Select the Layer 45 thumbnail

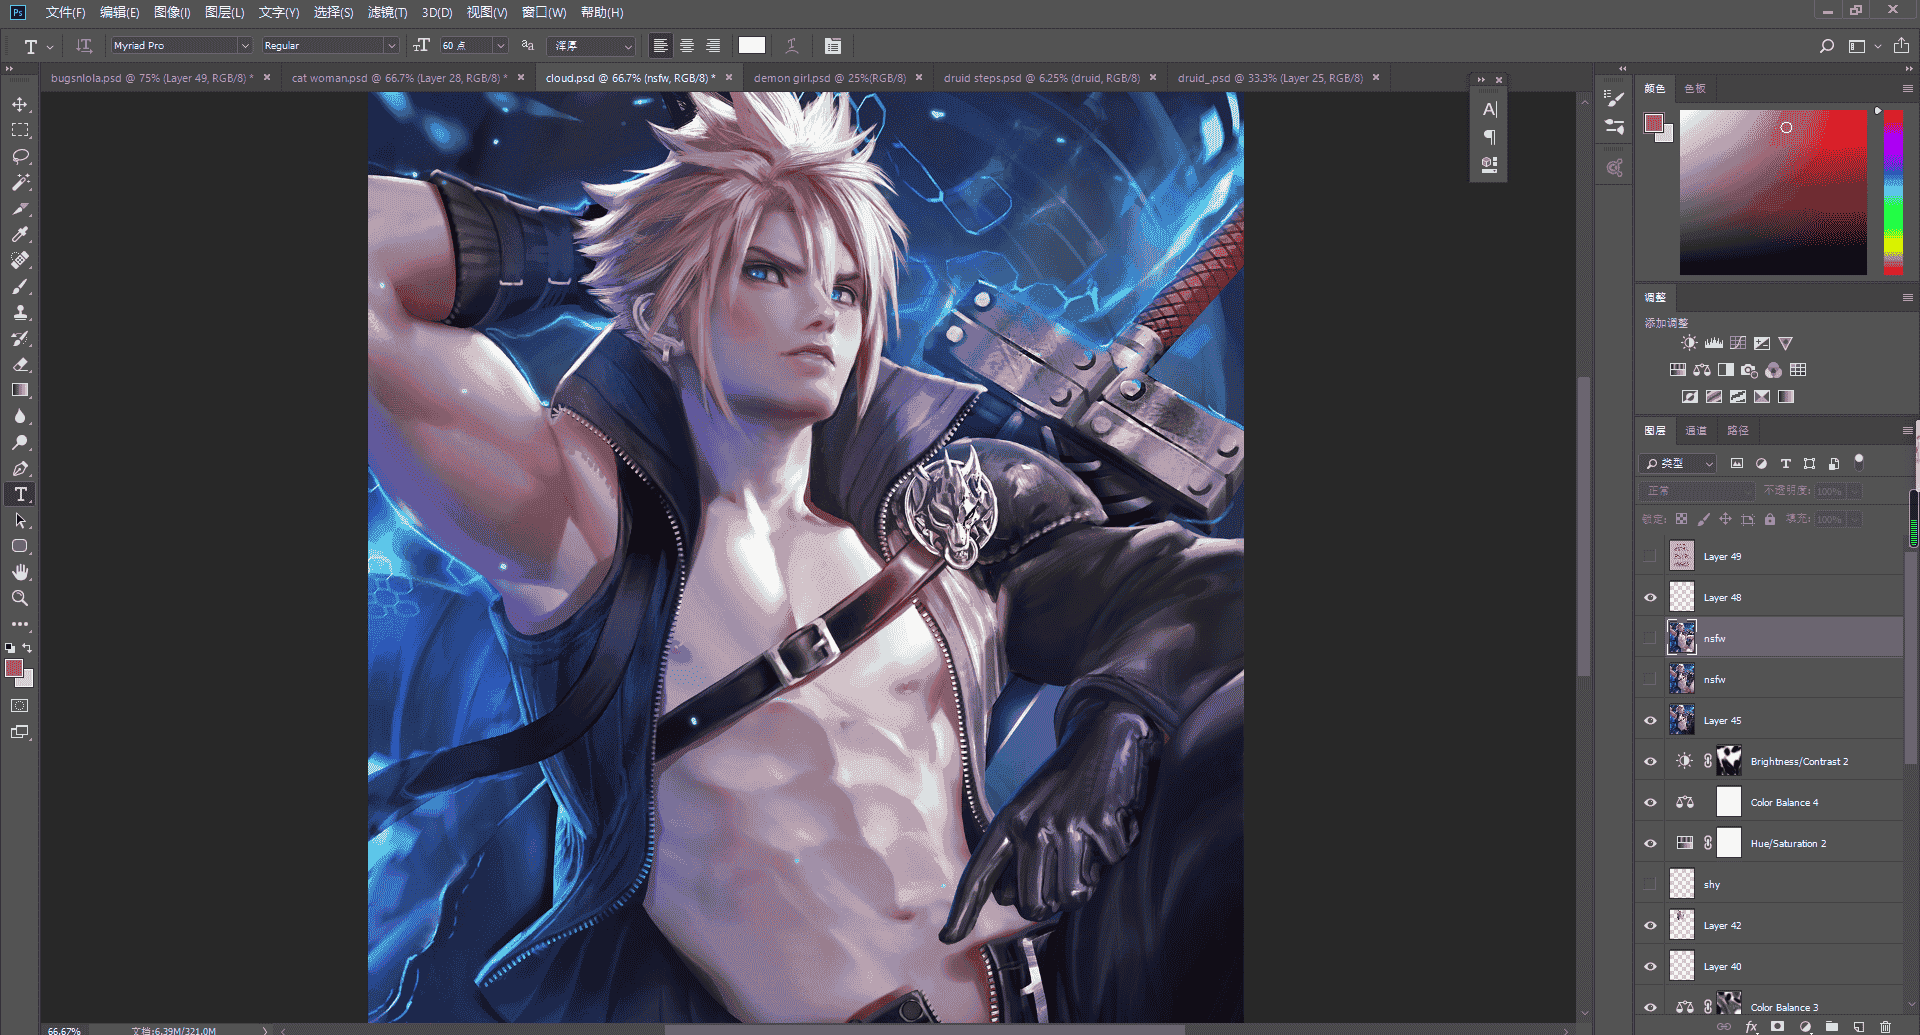(x=1682, y=720)
